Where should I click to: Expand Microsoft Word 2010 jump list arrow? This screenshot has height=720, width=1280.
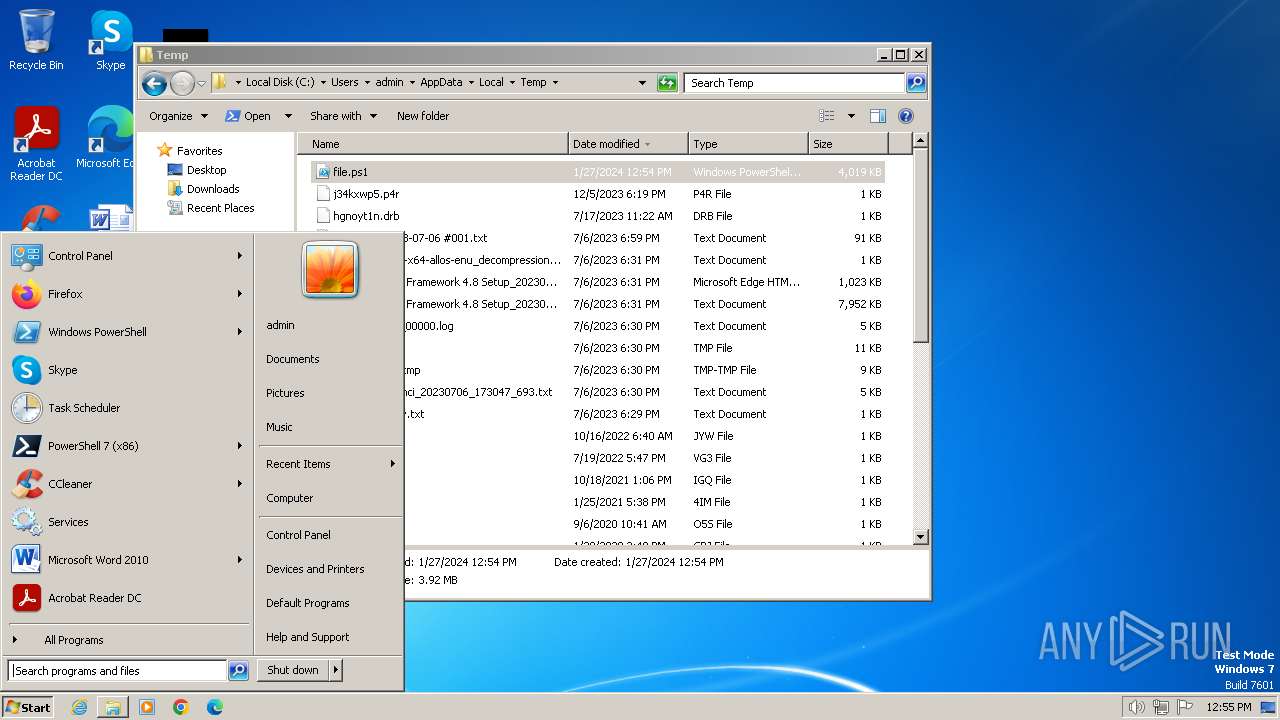(x=240, y=560)
